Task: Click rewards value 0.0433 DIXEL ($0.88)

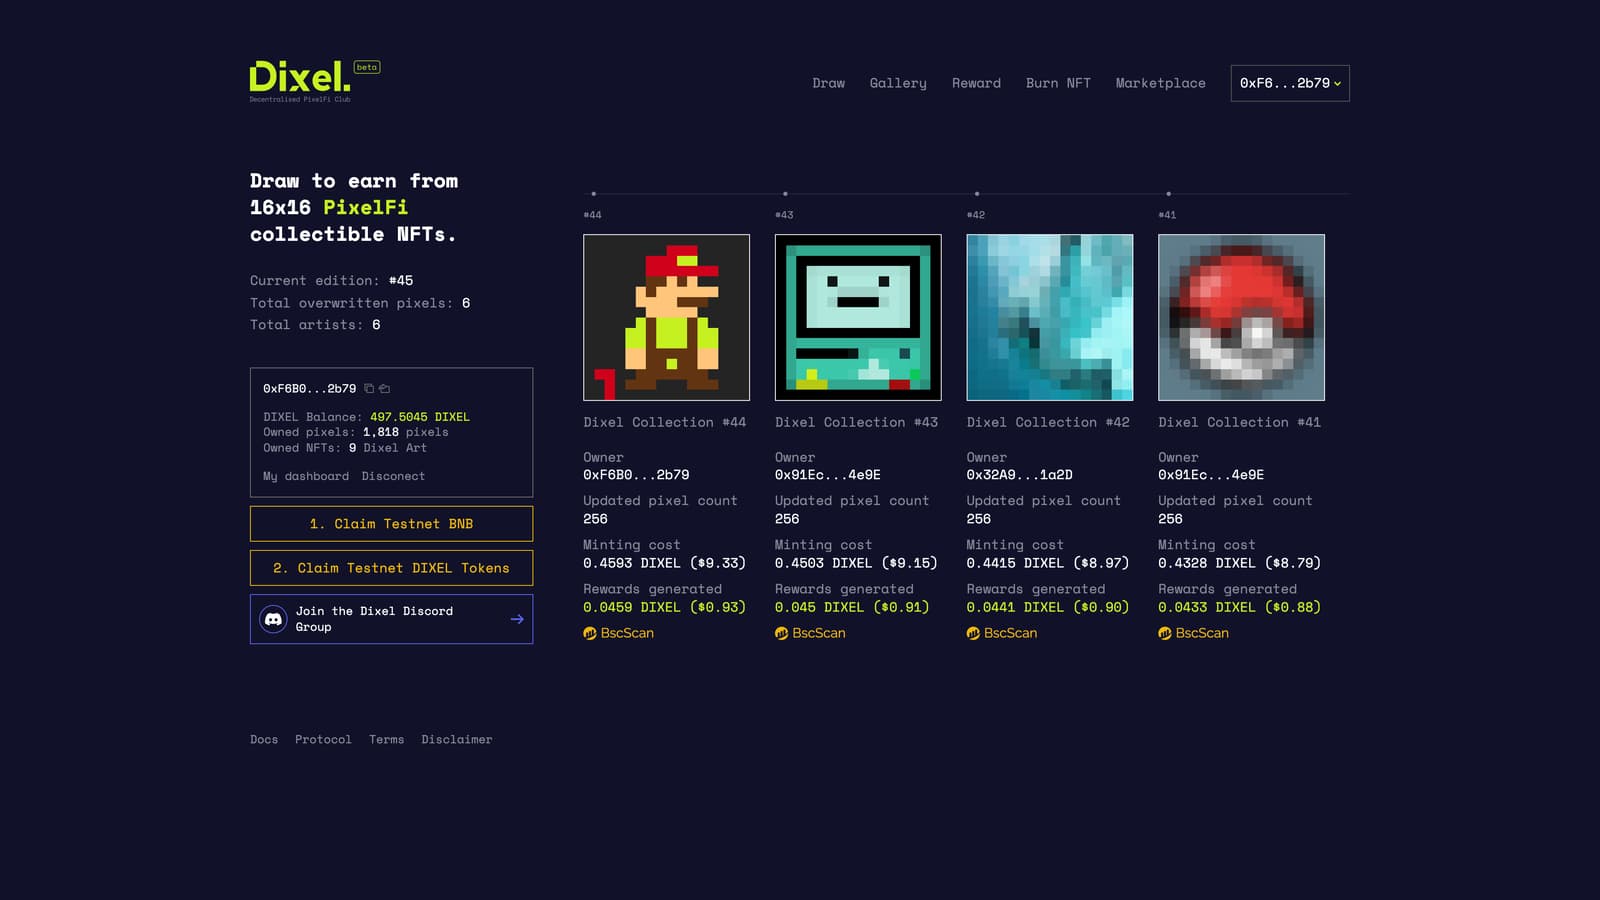Action: [1240, 607]
